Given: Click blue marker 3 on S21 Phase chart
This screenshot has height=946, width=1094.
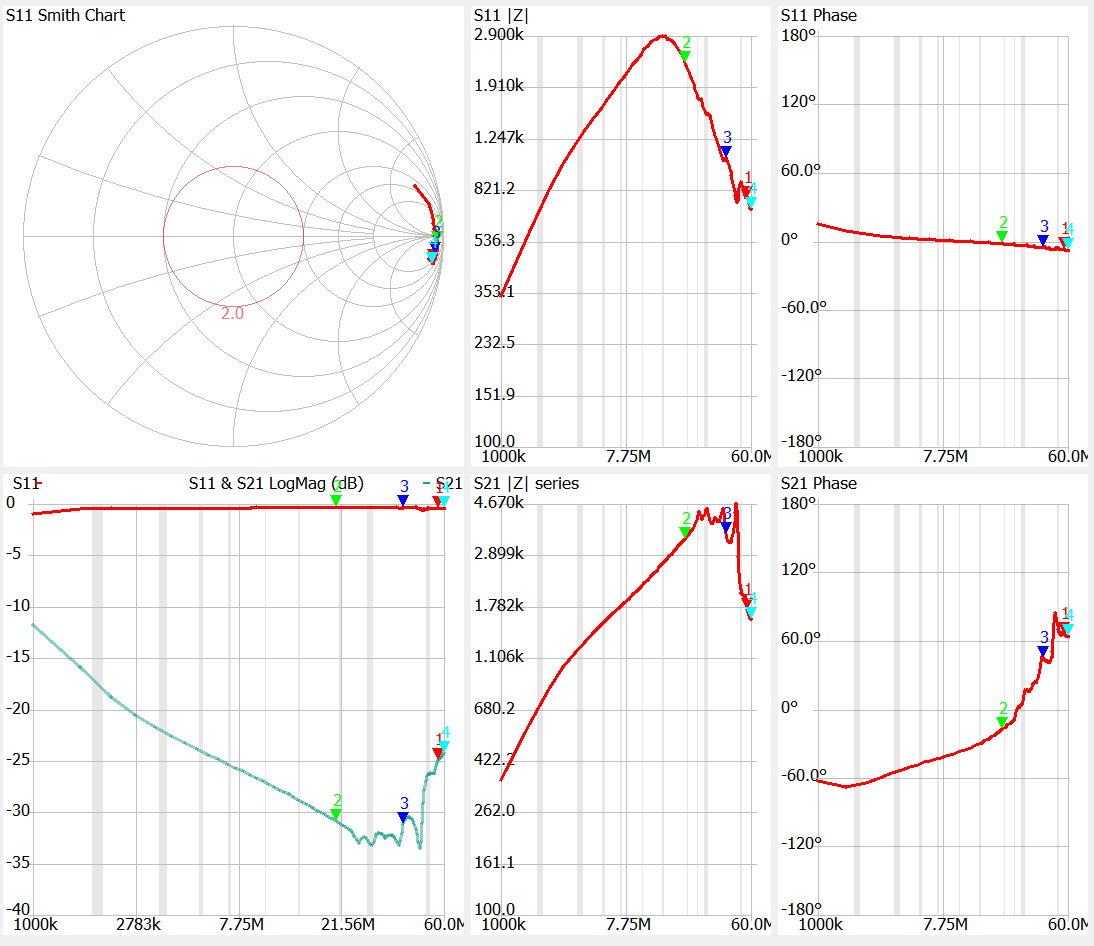Looking at the screenshot, I should tap(1043, 651).
